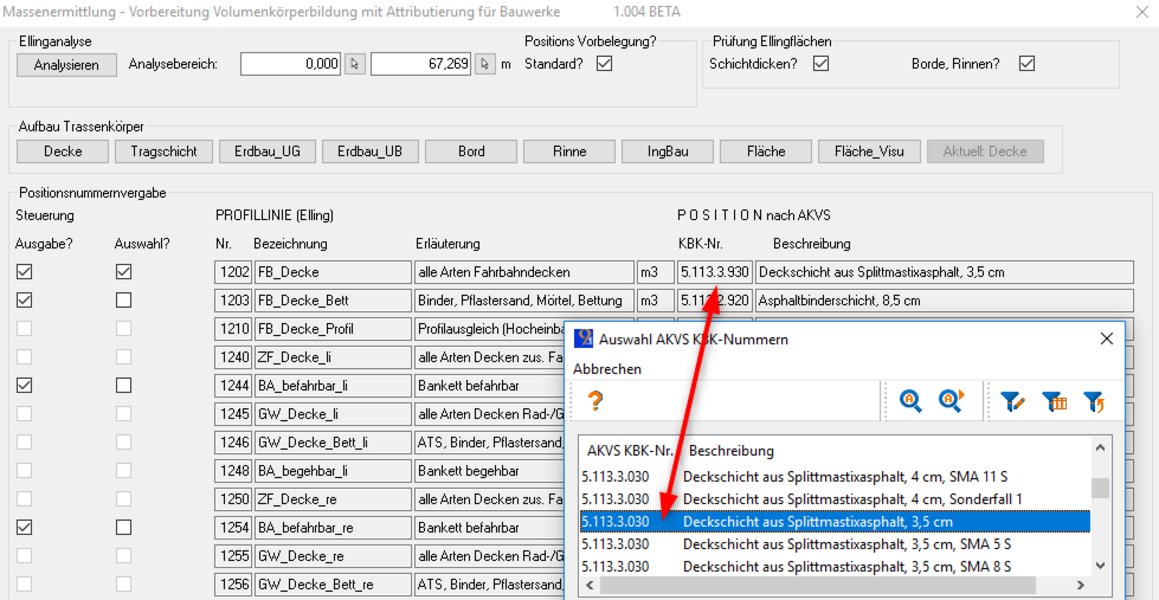Click Beschreibung field Asphaltbinderschicht, 8,5 cm
This screenshot has width=1159, height=600.
click(944, 300)
